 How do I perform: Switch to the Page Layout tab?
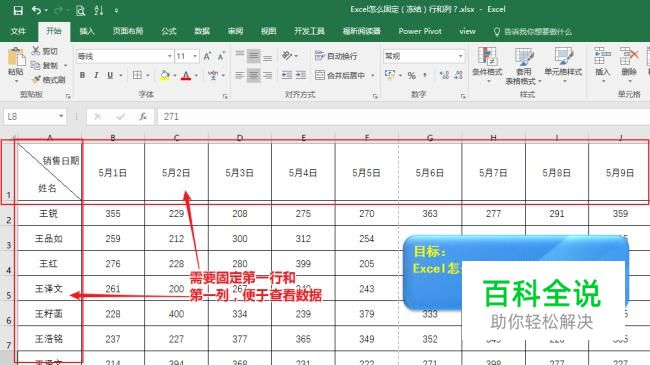128,31
